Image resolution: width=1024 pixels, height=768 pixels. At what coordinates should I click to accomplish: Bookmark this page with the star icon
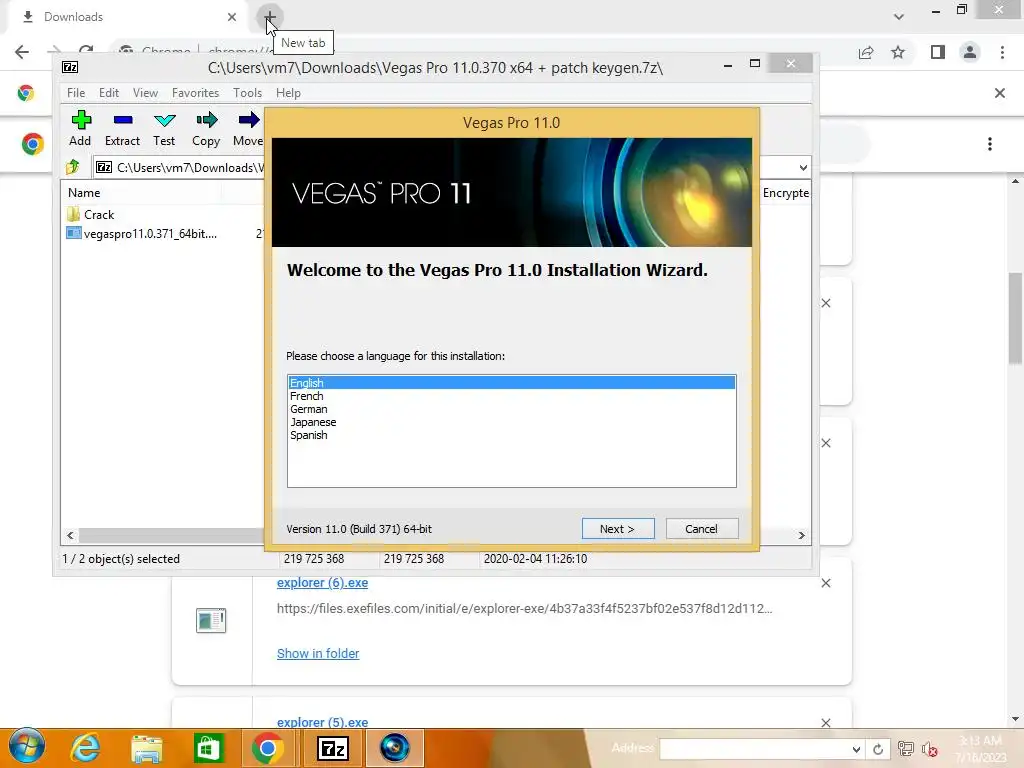coord(898,52)
